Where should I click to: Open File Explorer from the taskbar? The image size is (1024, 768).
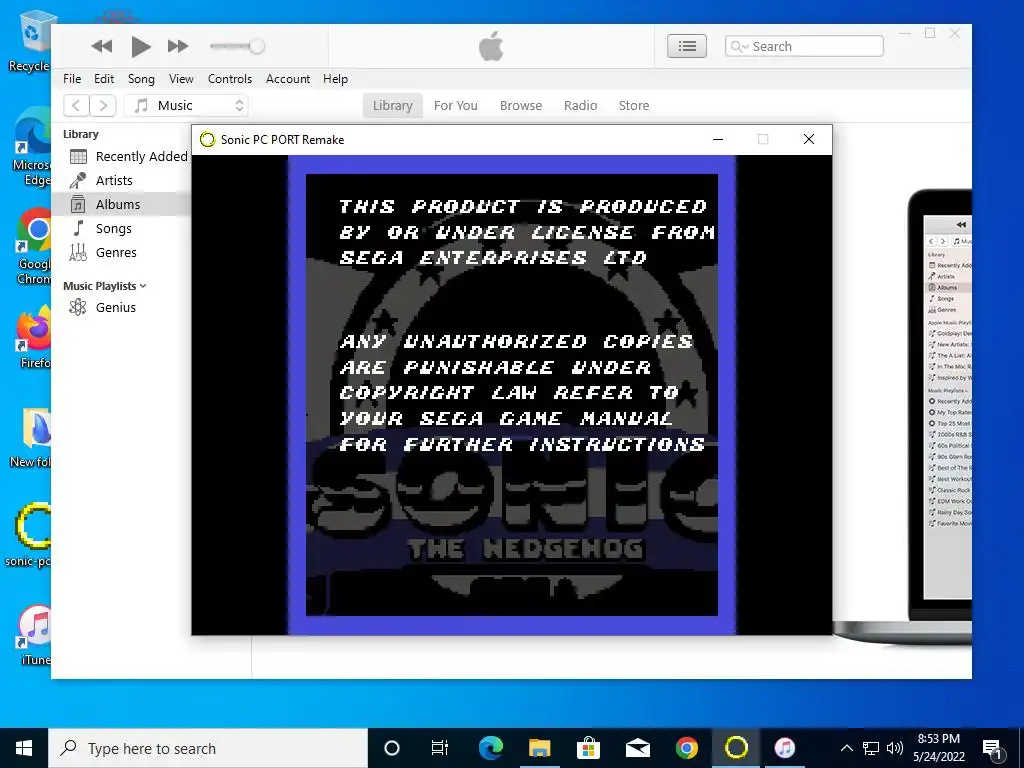point(539,748)
